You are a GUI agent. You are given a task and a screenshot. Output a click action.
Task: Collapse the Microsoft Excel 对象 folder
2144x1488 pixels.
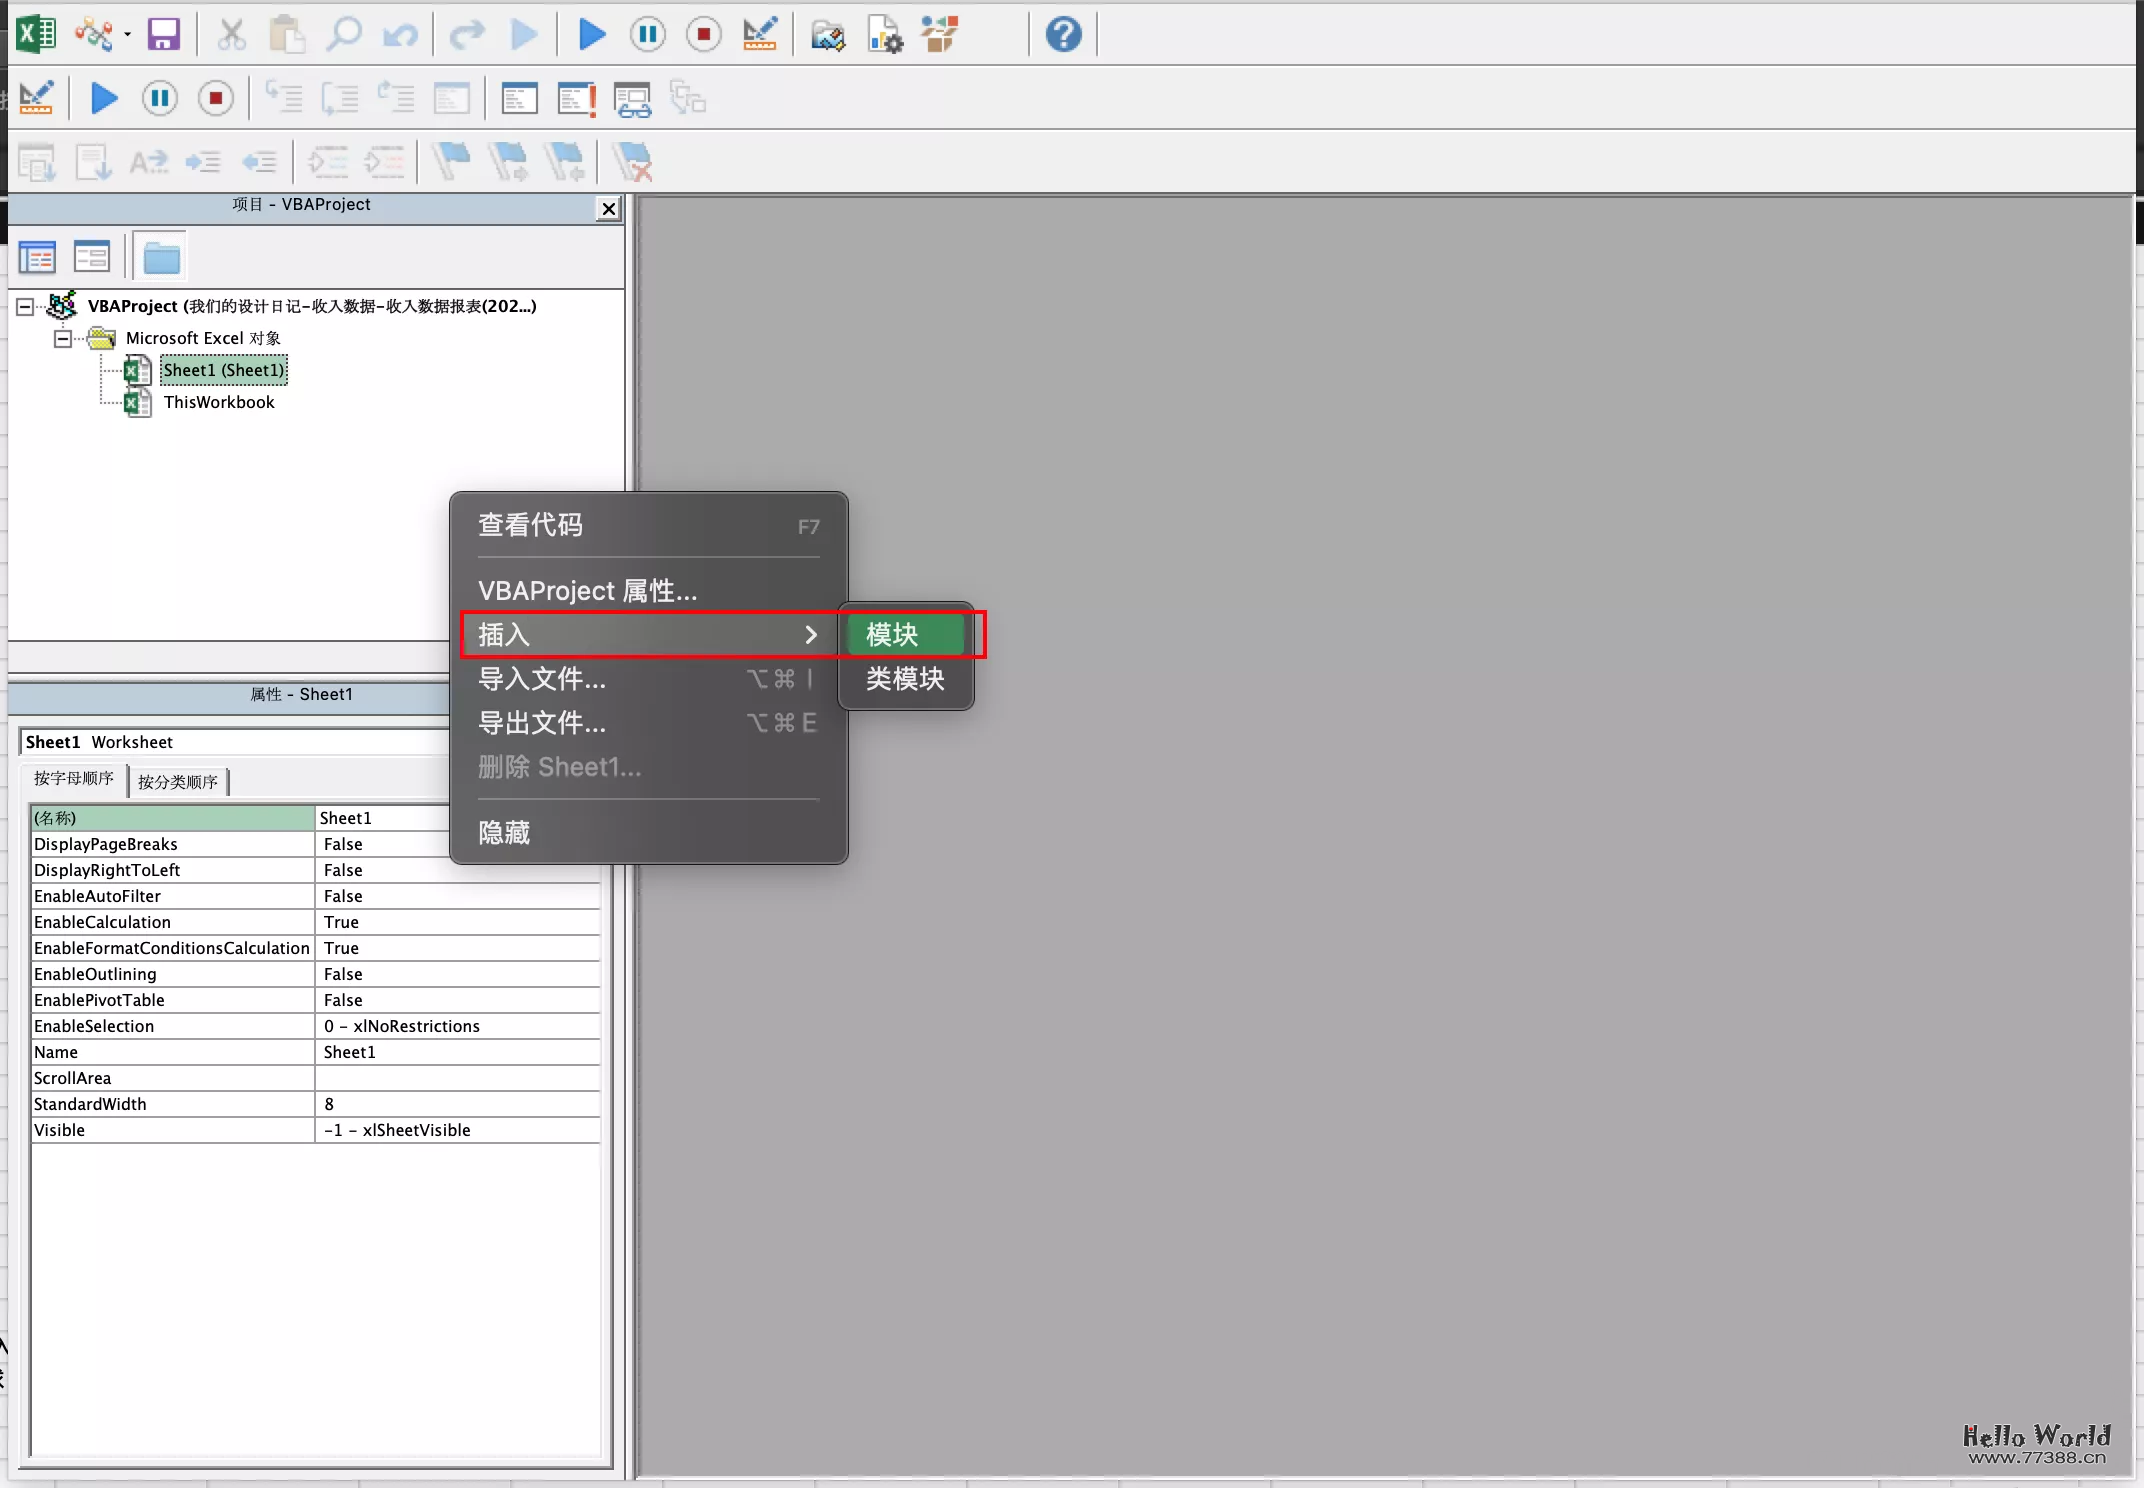pos(62,338)
